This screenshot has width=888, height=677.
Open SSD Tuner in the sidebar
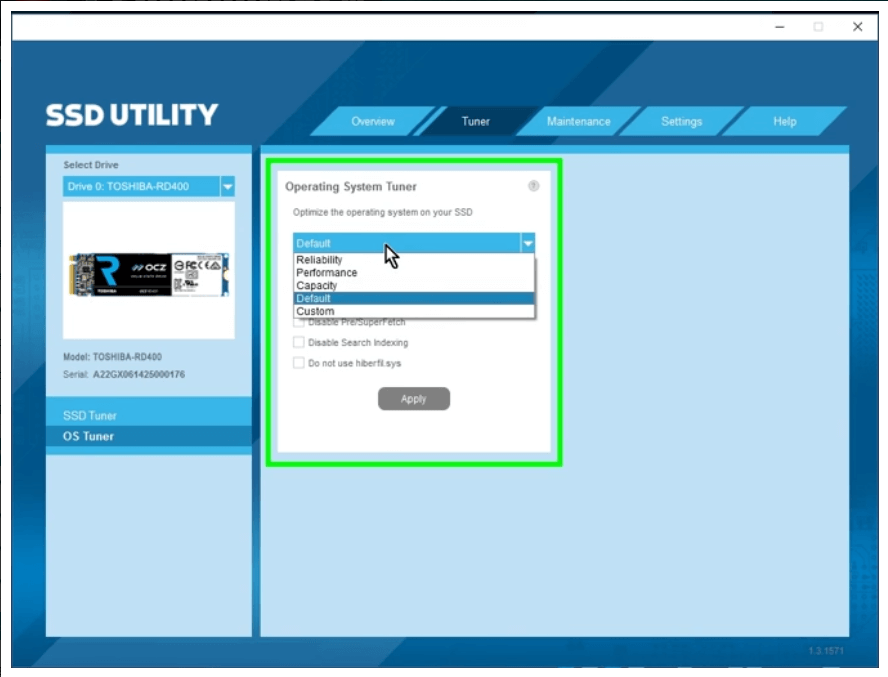pyautogui.click(x=149, y=415)
